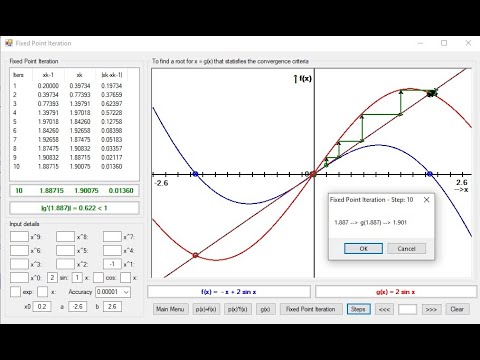
Task: Click the Steps button
Action: click(358, 309)
